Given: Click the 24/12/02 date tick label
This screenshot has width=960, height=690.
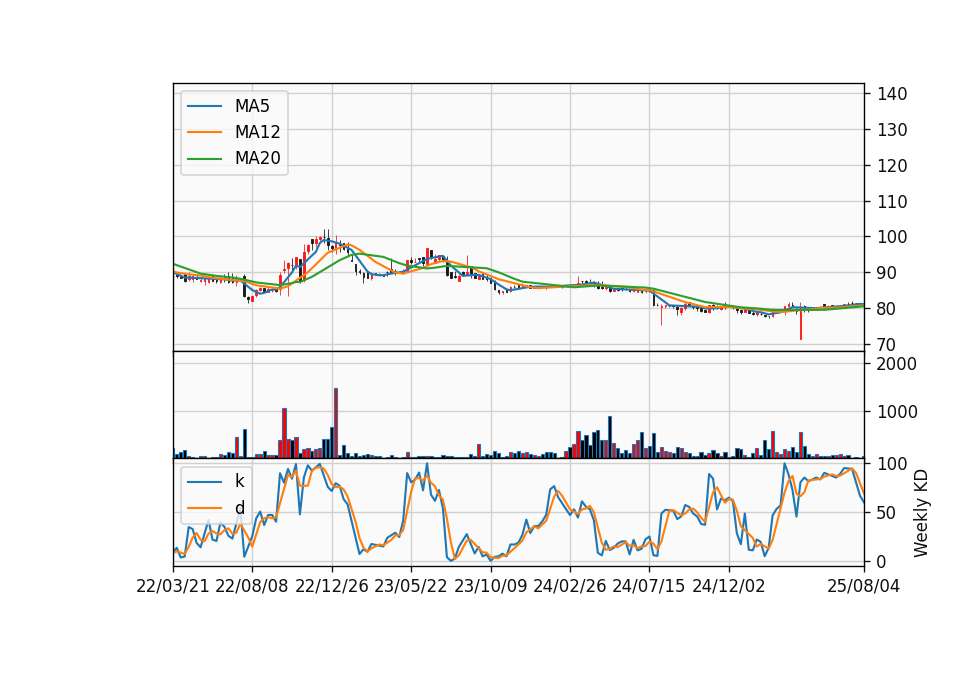Looking at the screenshot, I should (729, 586).
